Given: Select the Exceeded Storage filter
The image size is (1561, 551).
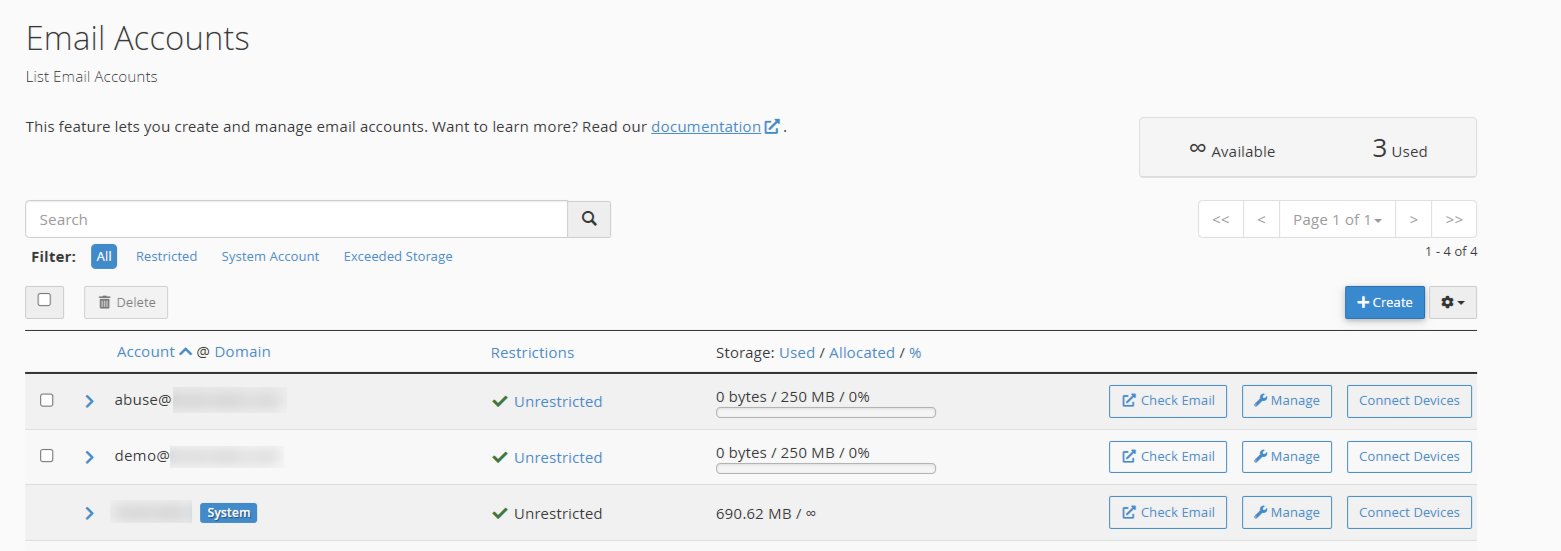Looking at the screenshot, I should 398,257.
